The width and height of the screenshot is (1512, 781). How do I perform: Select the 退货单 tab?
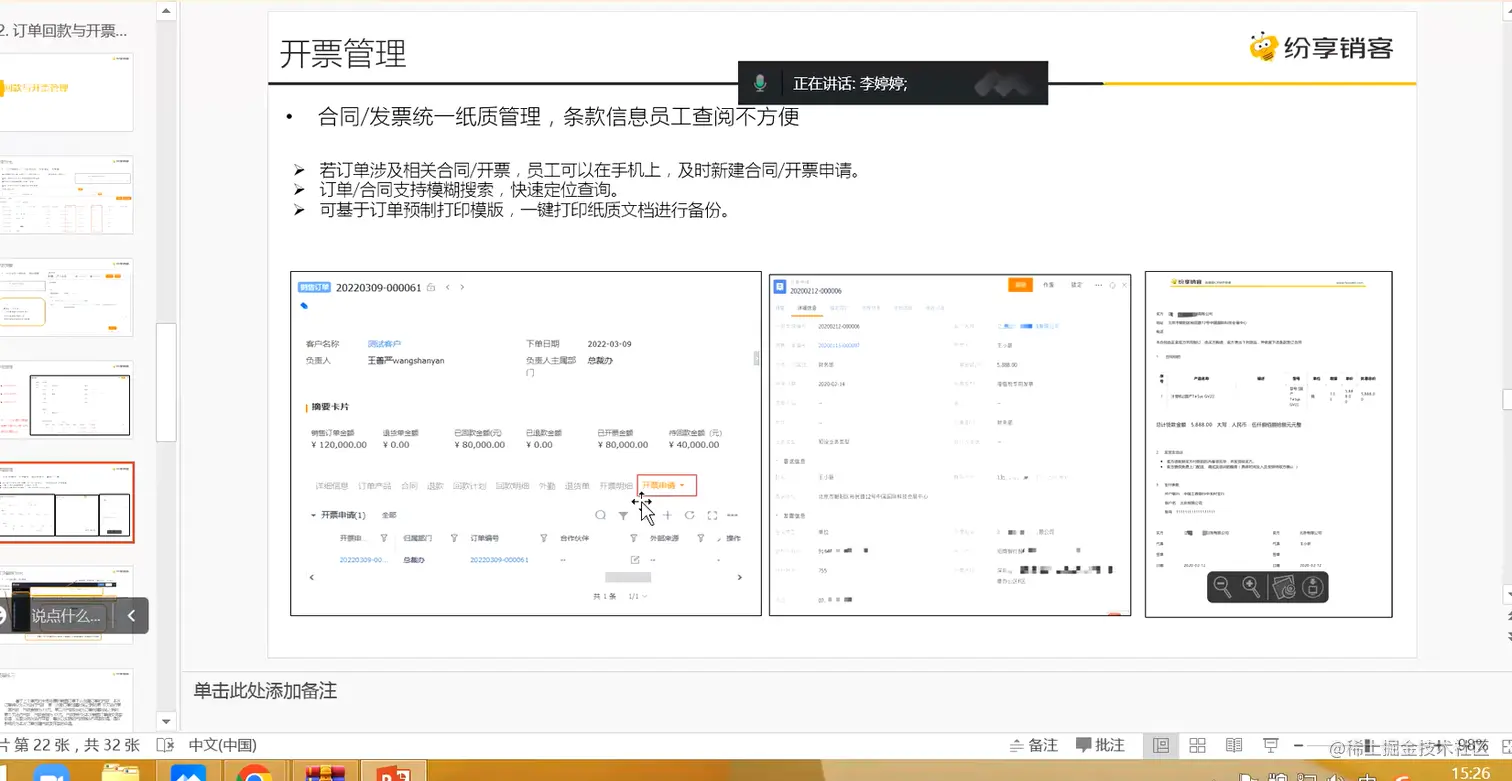577,486
